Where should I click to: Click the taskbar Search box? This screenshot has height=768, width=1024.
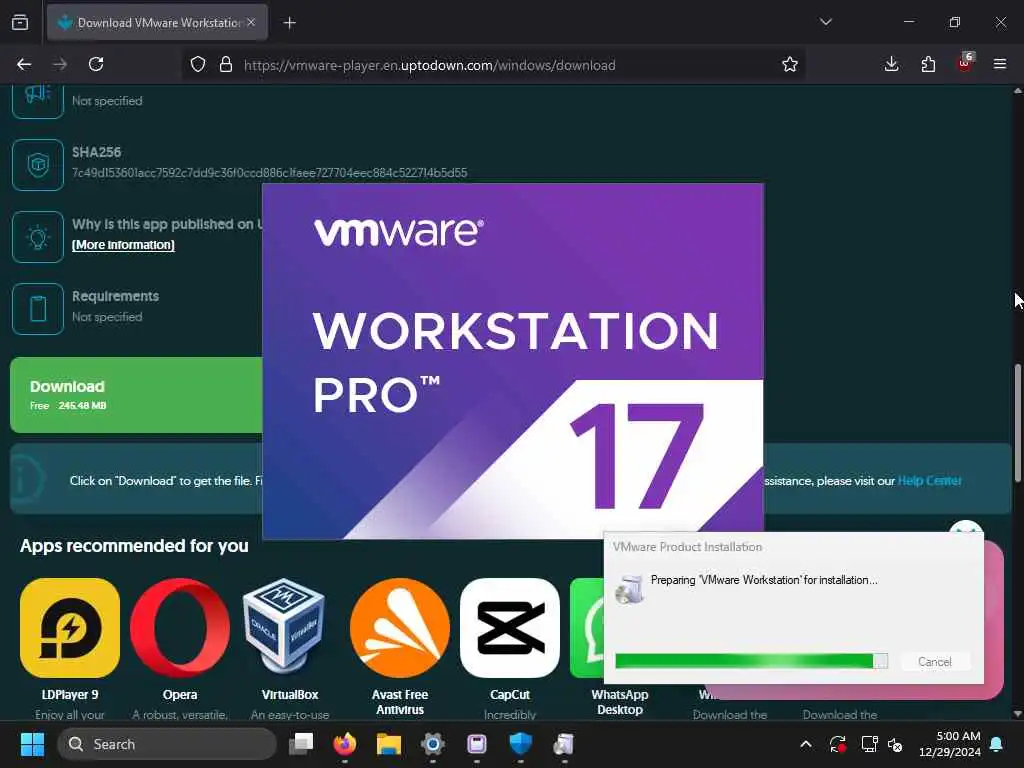167,744
